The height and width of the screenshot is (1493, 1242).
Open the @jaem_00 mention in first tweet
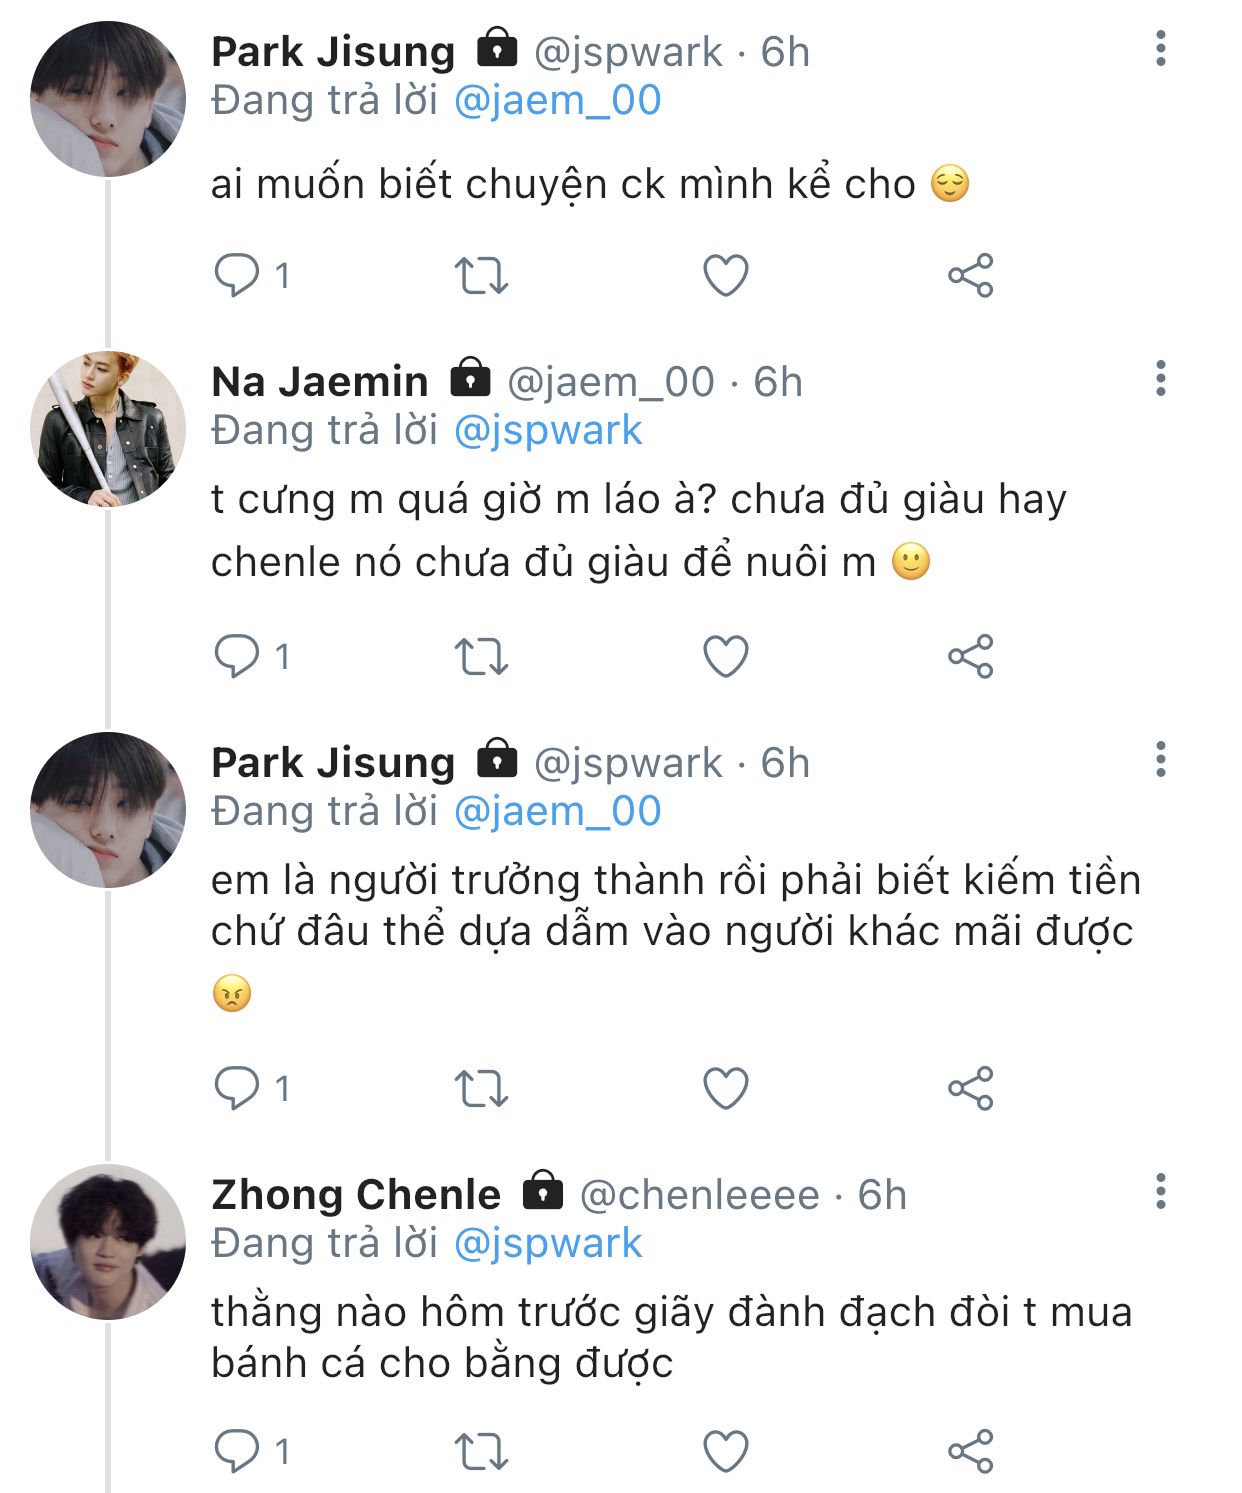[557, 100]
